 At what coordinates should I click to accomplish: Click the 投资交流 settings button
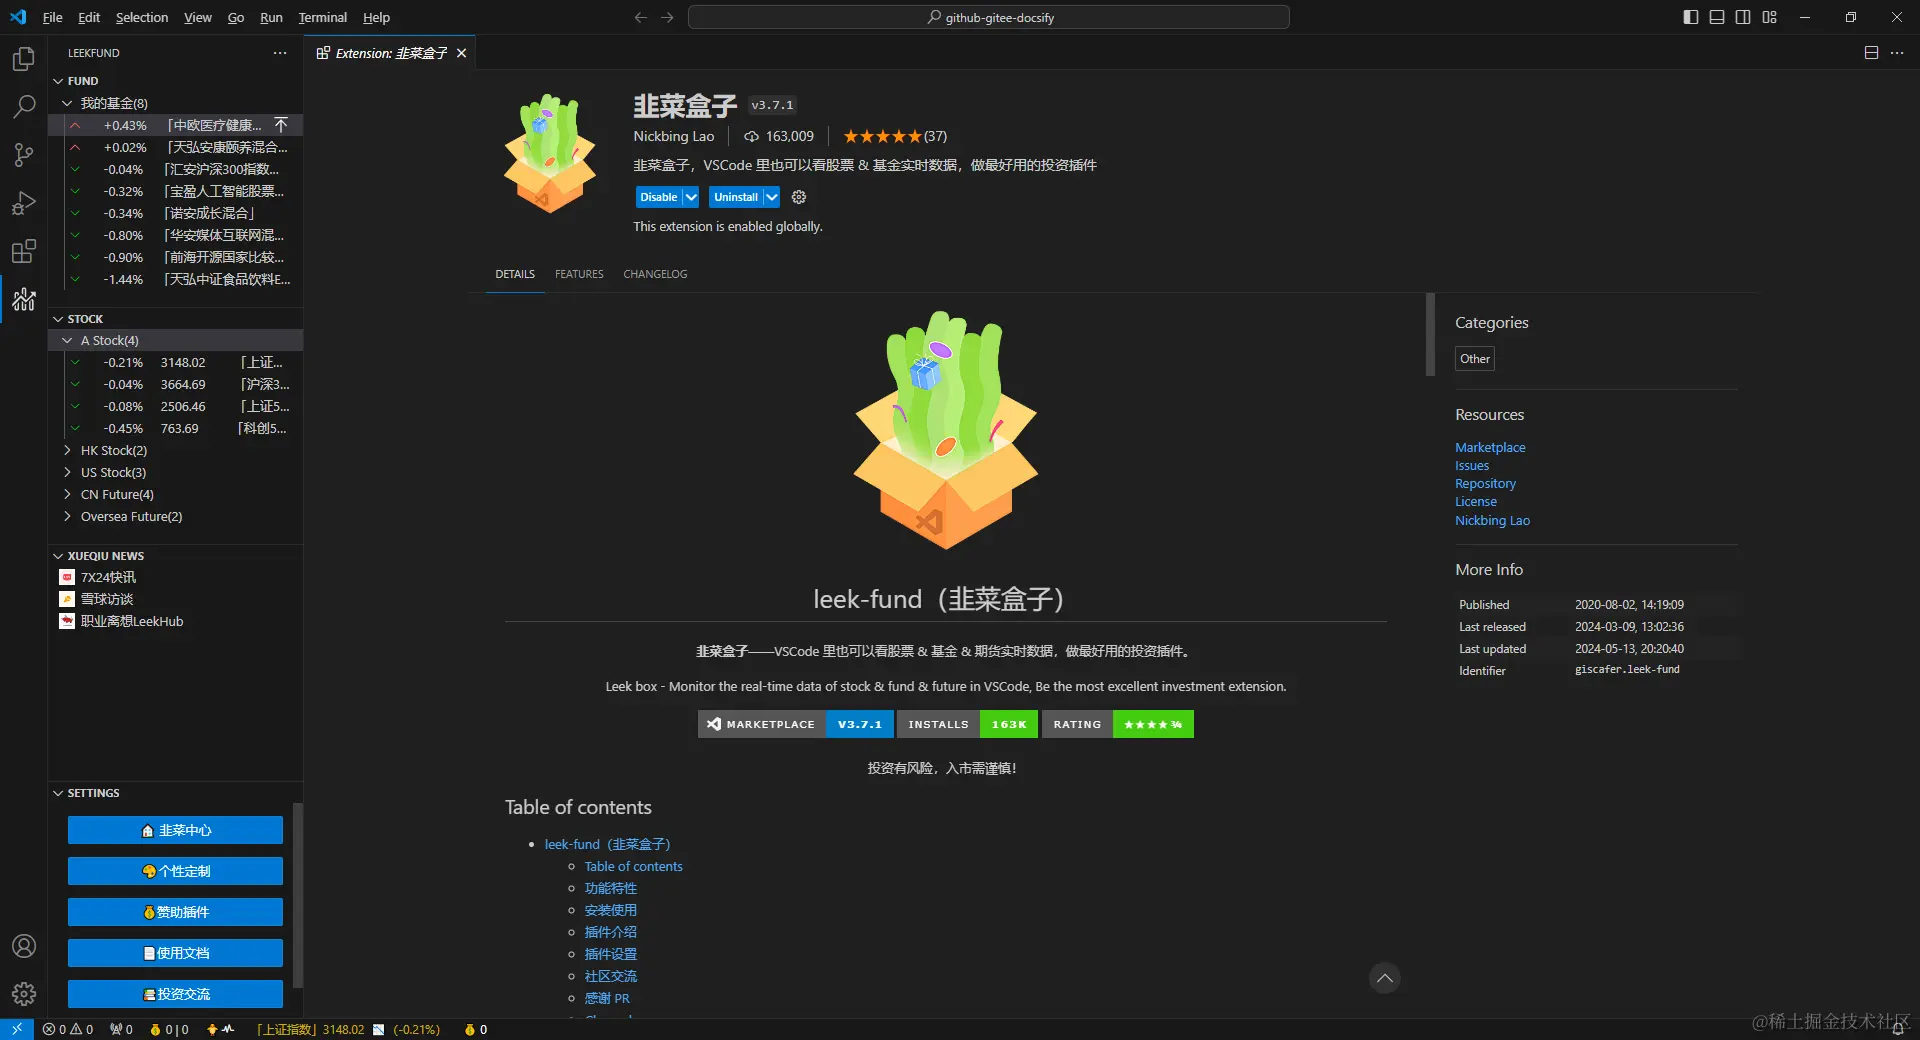point(175,994)
